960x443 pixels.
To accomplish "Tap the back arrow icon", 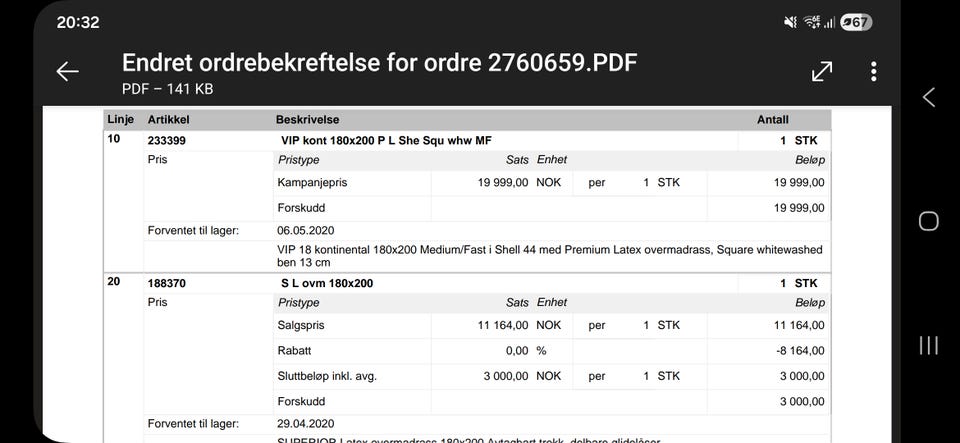I will (67, 71).
